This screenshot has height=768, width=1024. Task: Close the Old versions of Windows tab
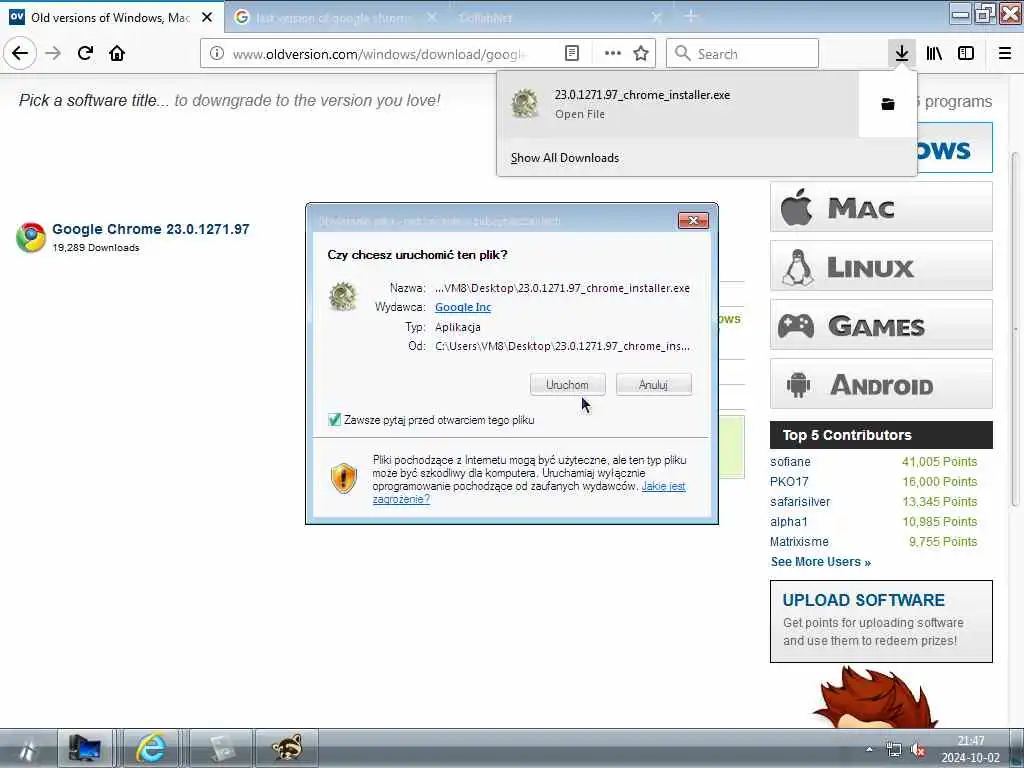coord(207,18)
